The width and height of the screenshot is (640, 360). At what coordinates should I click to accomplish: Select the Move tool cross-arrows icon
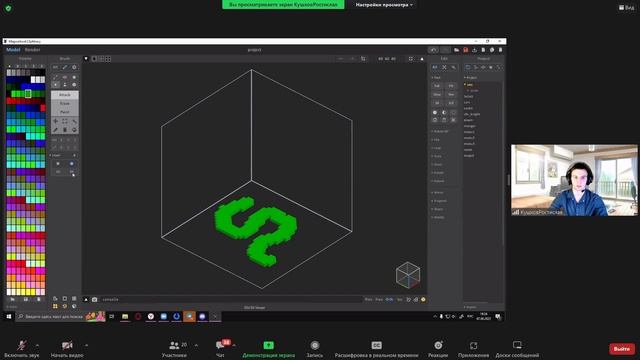click(x=56, y=121)
